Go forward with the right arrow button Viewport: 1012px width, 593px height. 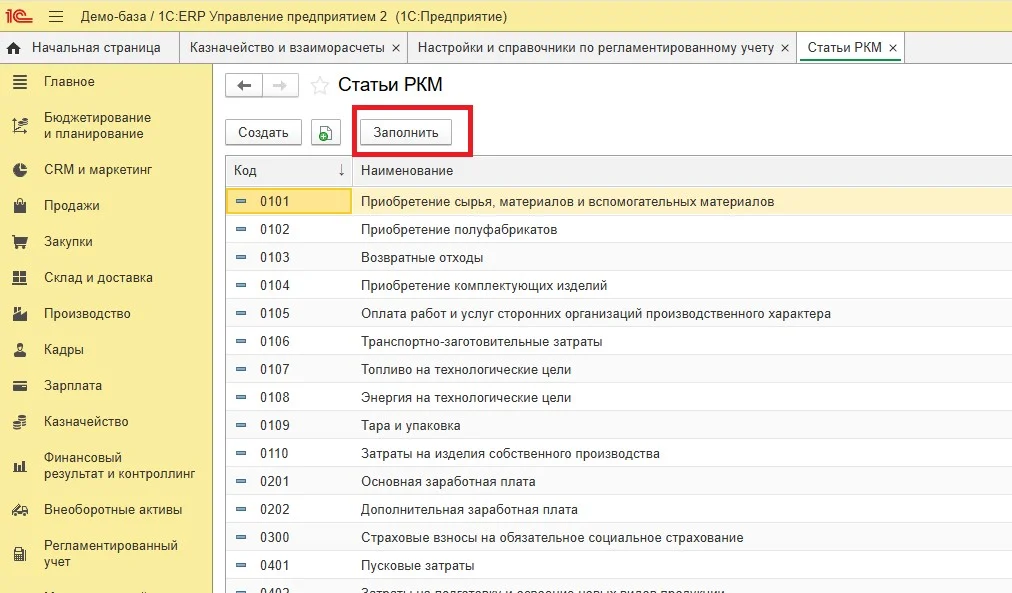pos(280,85)
